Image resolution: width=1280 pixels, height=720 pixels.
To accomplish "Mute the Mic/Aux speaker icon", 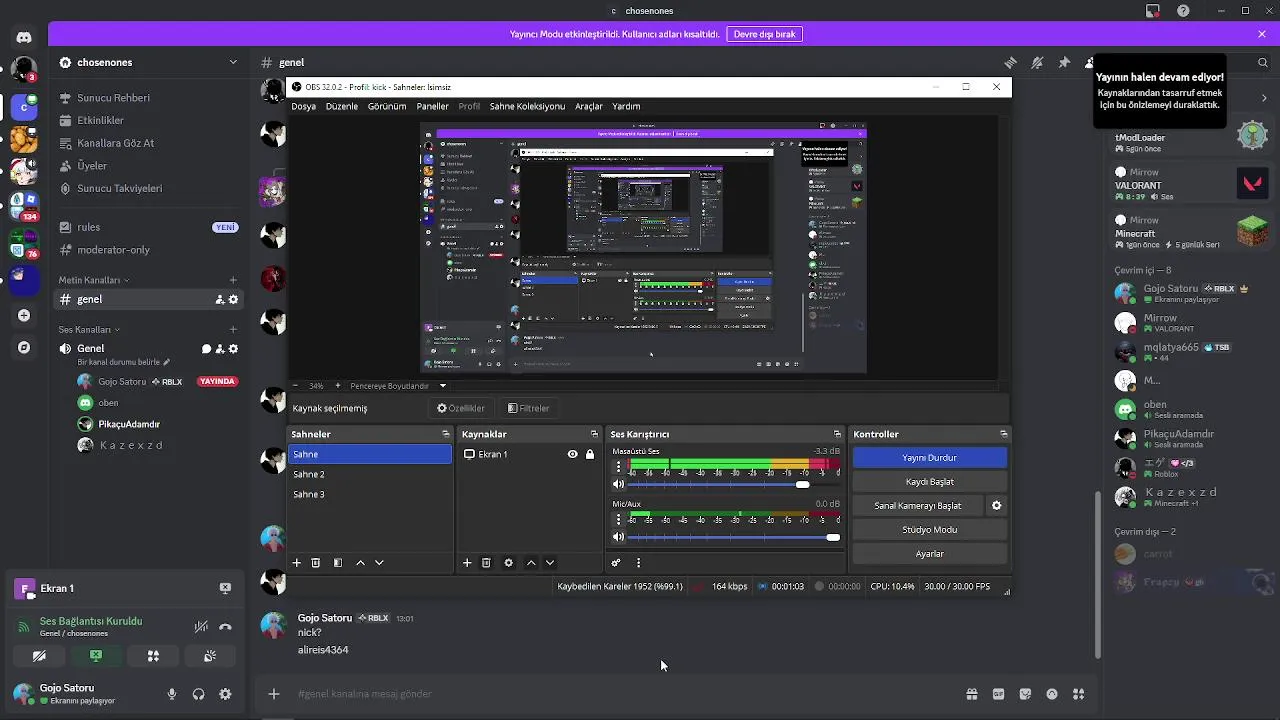I will tap(618, 537).
